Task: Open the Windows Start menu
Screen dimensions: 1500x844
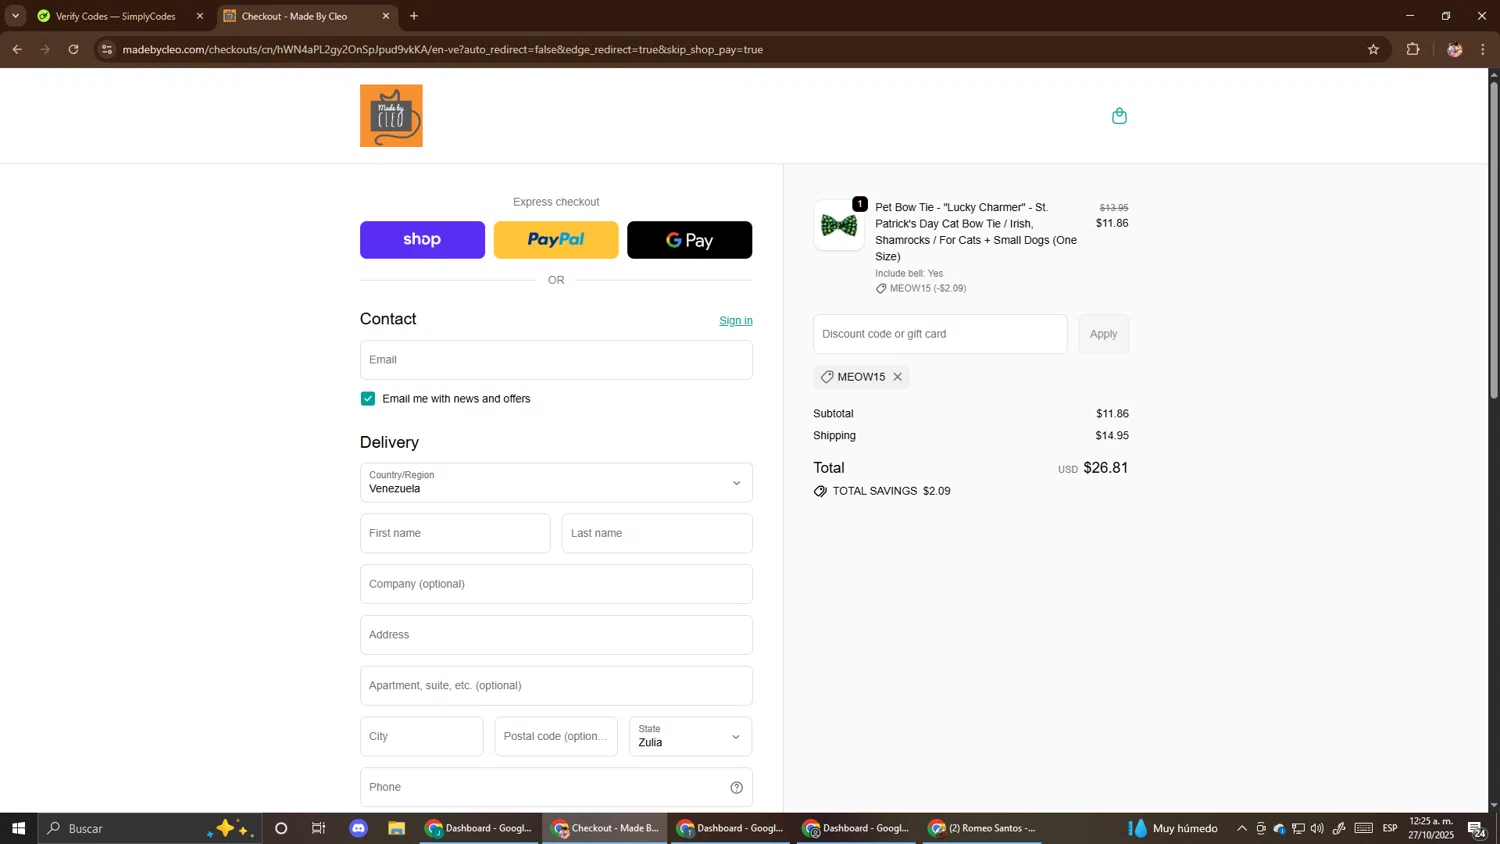Action: pos(18,828)
